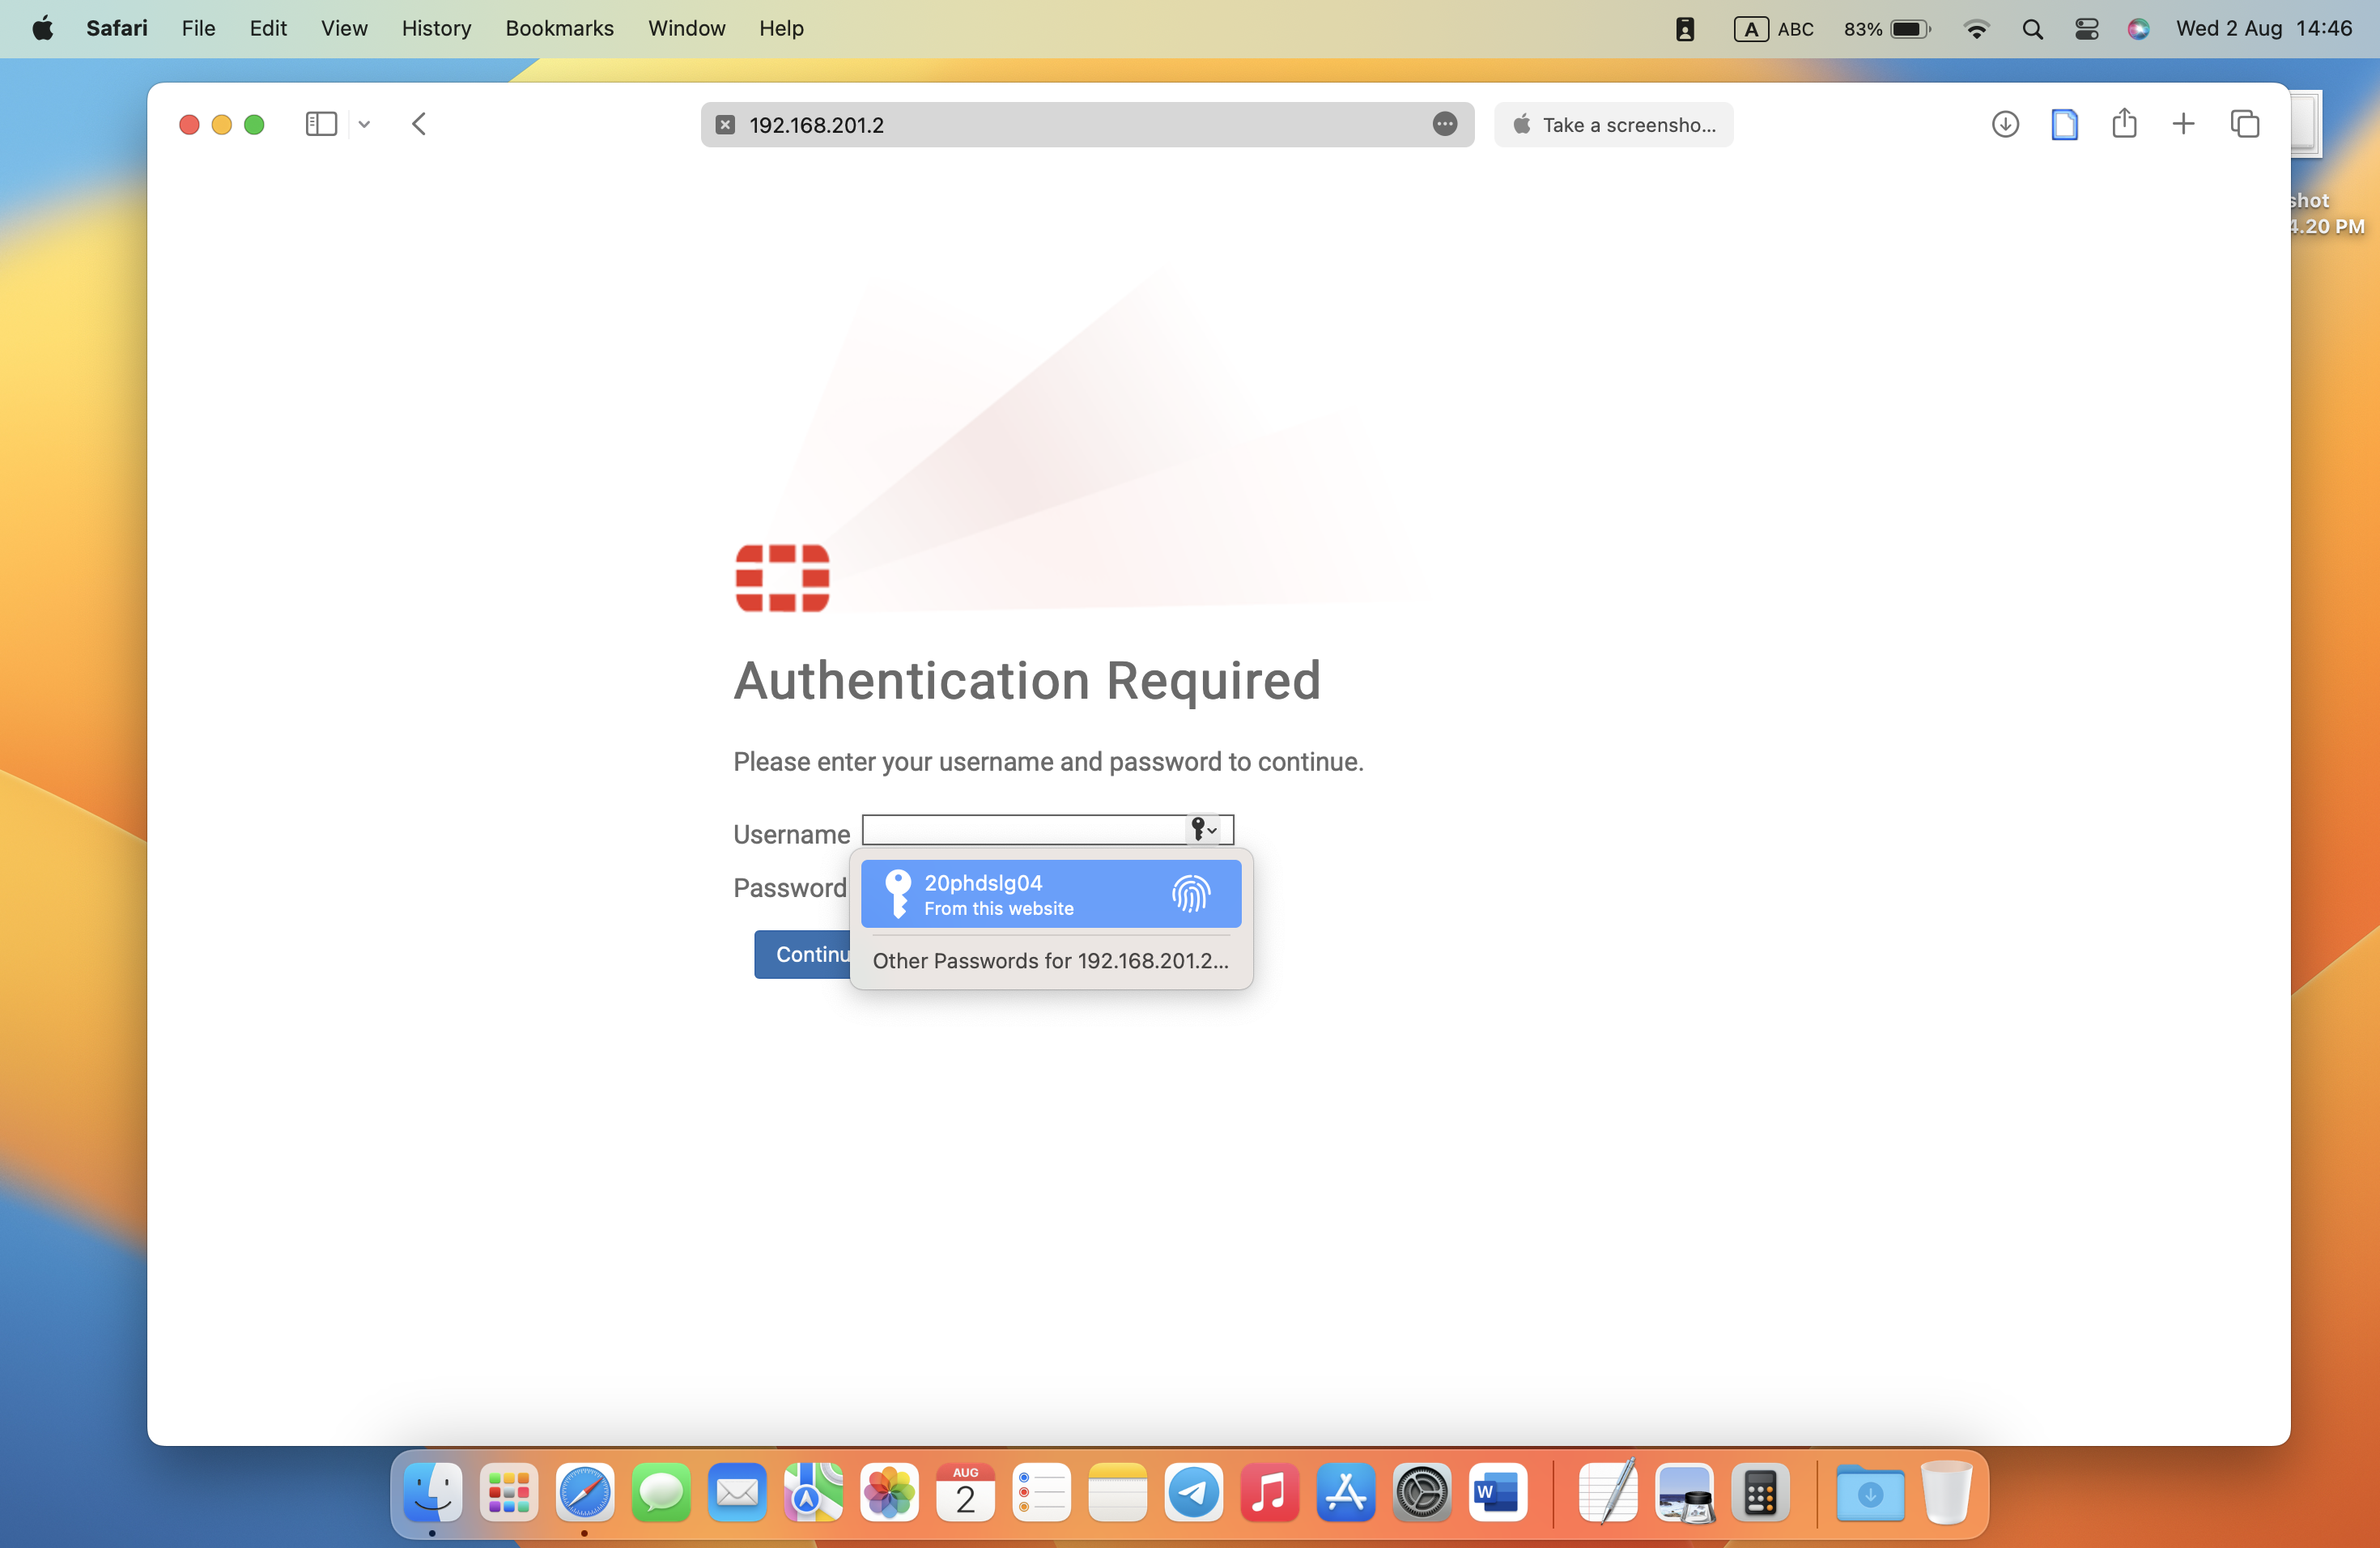Open the Share sheet icon
This screenshot has height=1548, width=2380.
pyautogui.click(x=2124, y=124)
